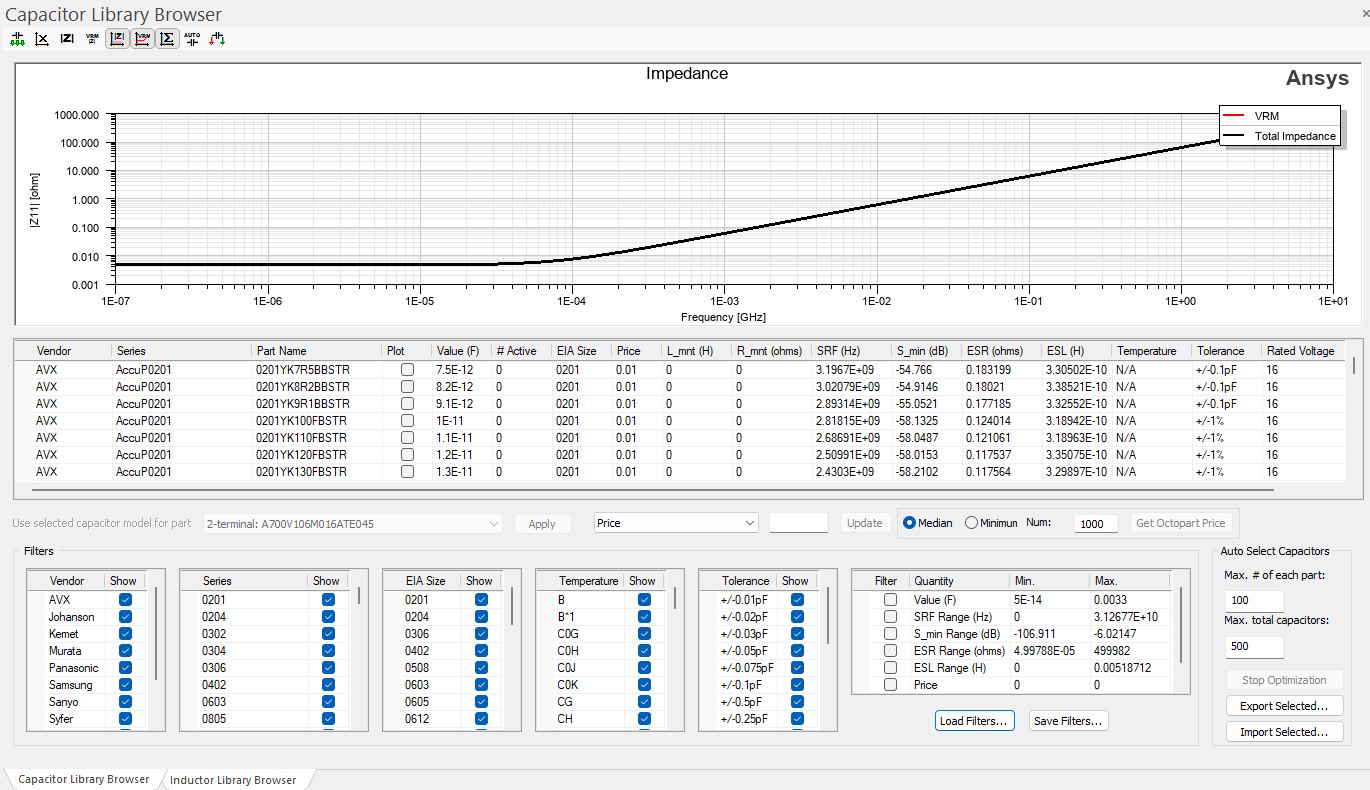Click the Load Filters button
Viewport: 1370px width, 790px height.
975,721
